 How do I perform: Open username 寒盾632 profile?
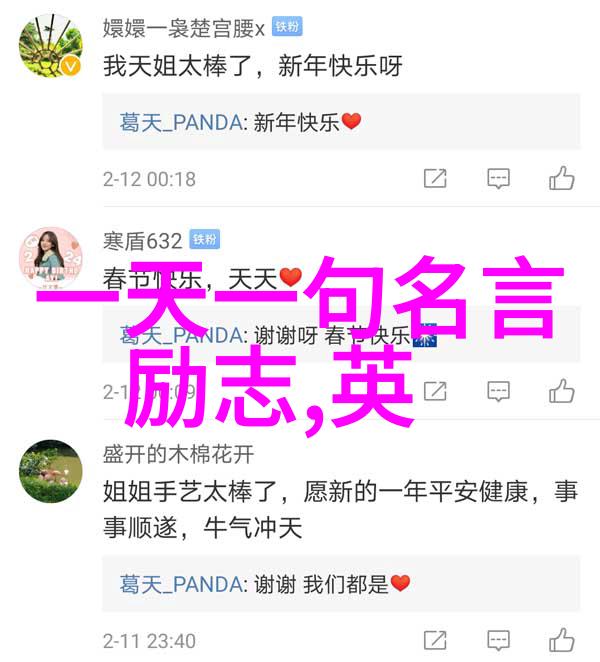143,241
